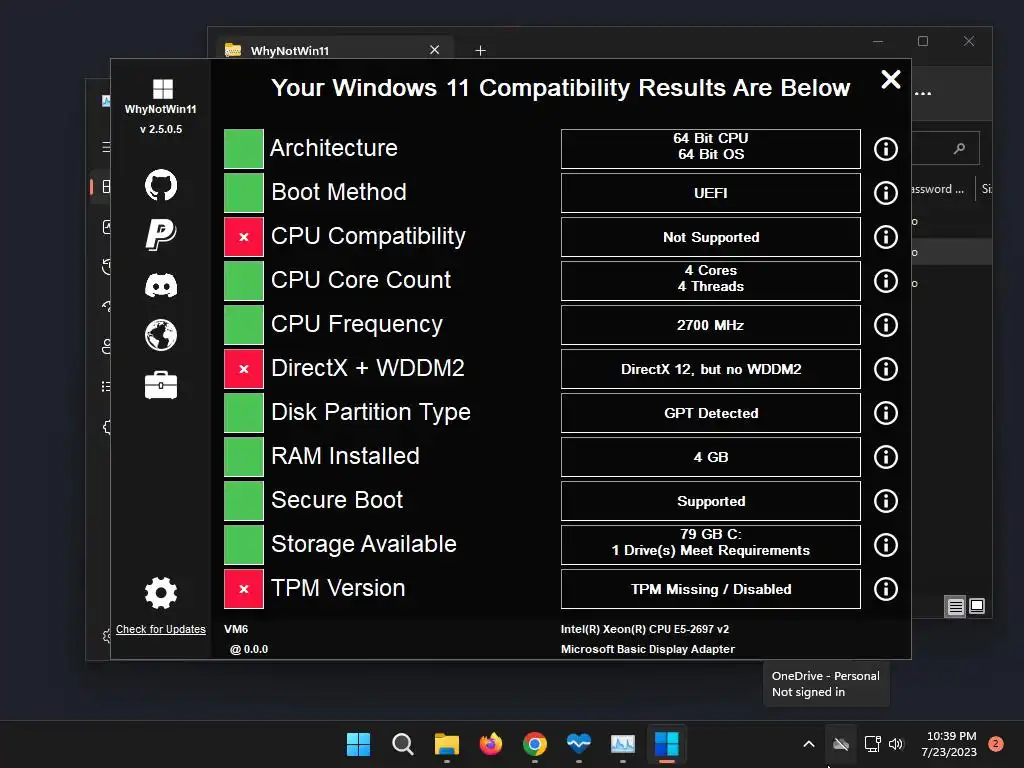Open File Explorer from taskbar
Screen dimensions: 1024x768
click(x=447, y=744)
